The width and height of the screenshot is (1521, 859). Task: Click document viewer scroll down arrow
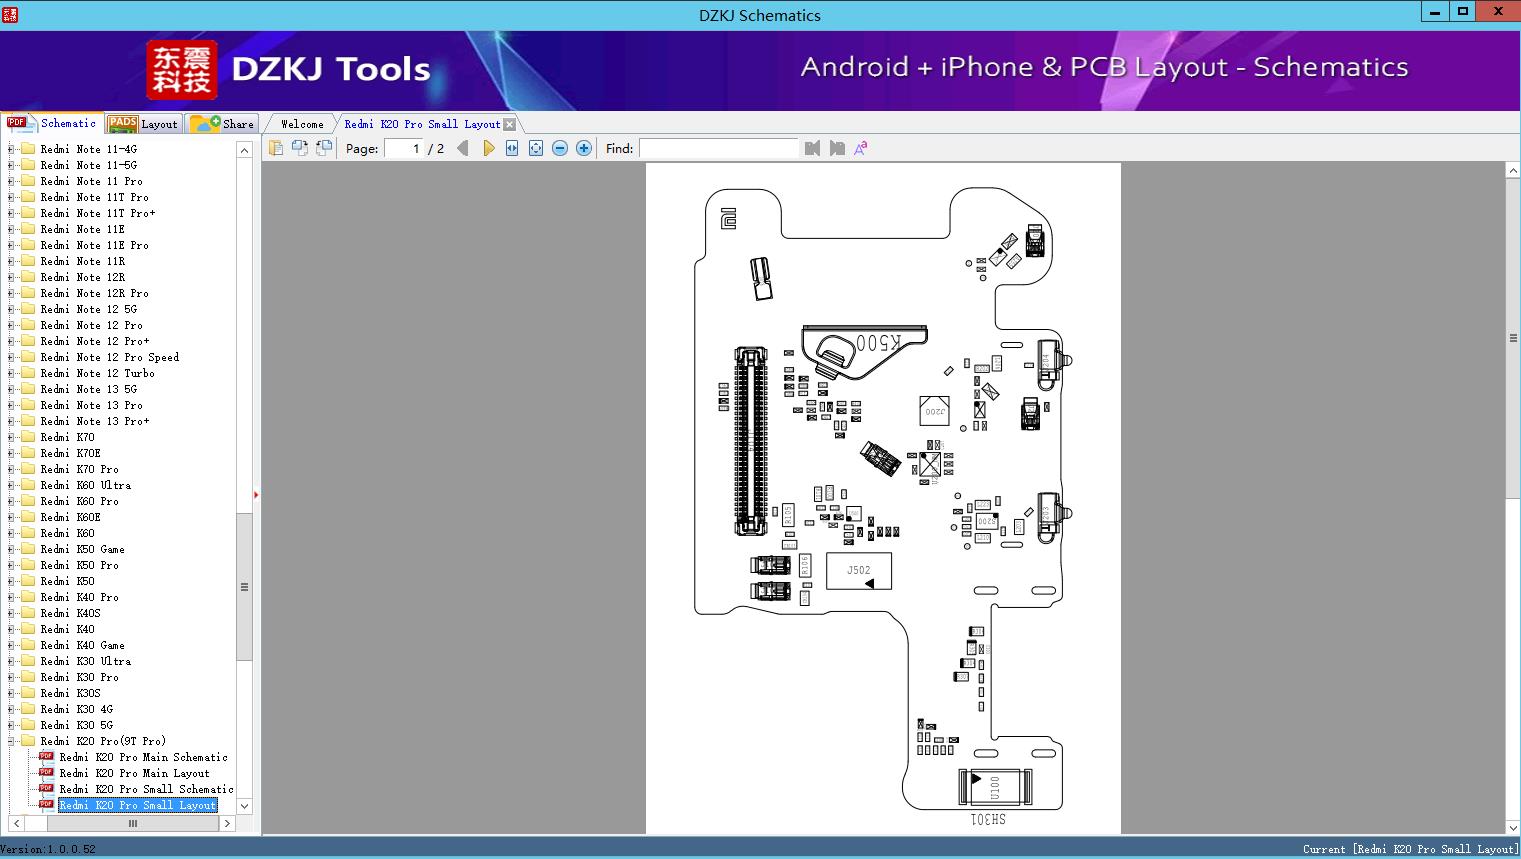point(1513,827)
